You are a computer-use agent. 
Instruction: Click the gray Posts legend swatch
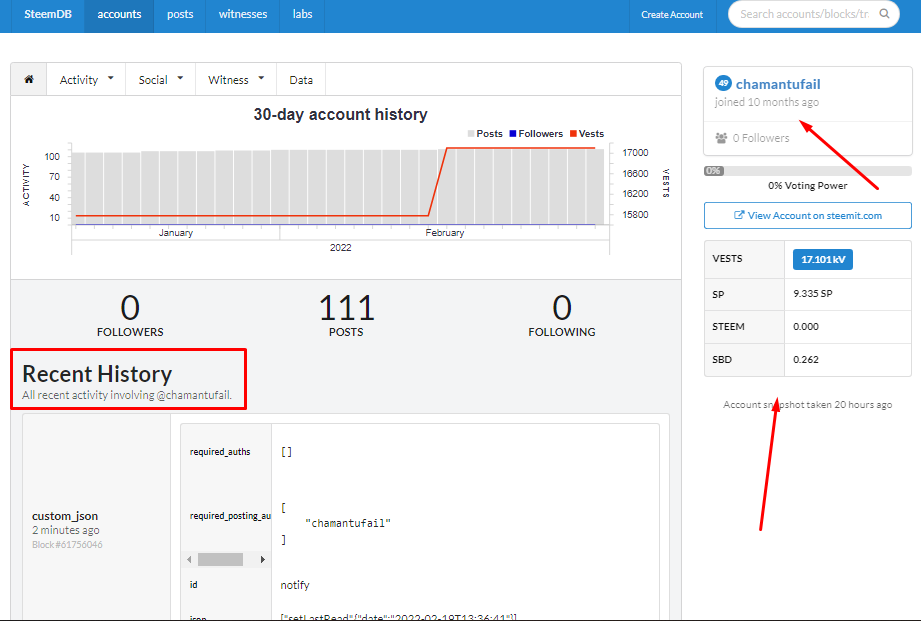coord(471,134)
